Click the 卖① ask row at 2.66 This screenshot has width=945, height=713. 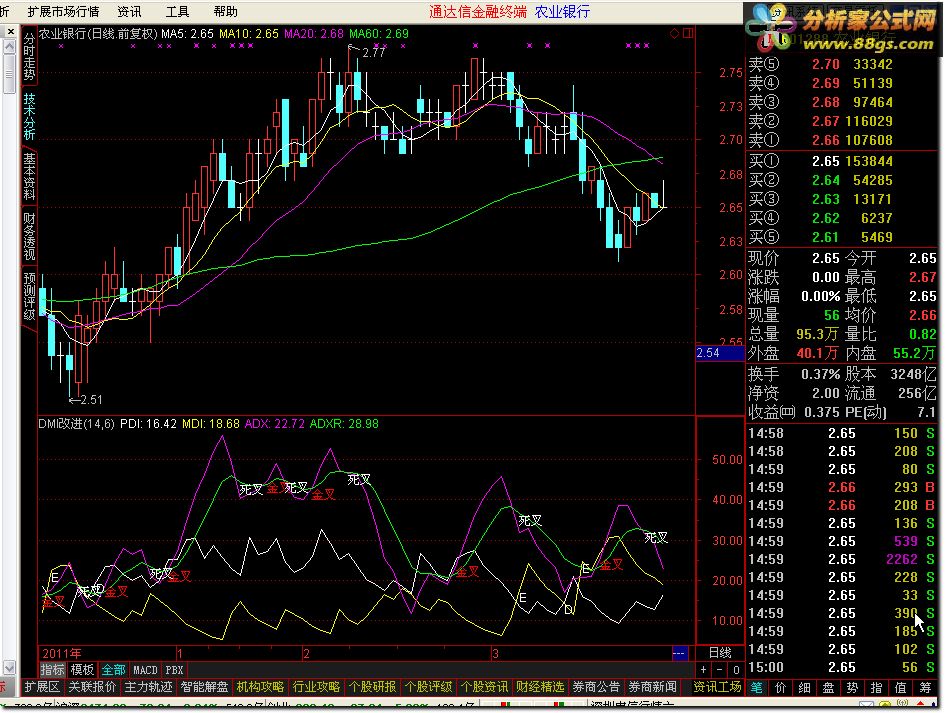click(x=842, y=140)
